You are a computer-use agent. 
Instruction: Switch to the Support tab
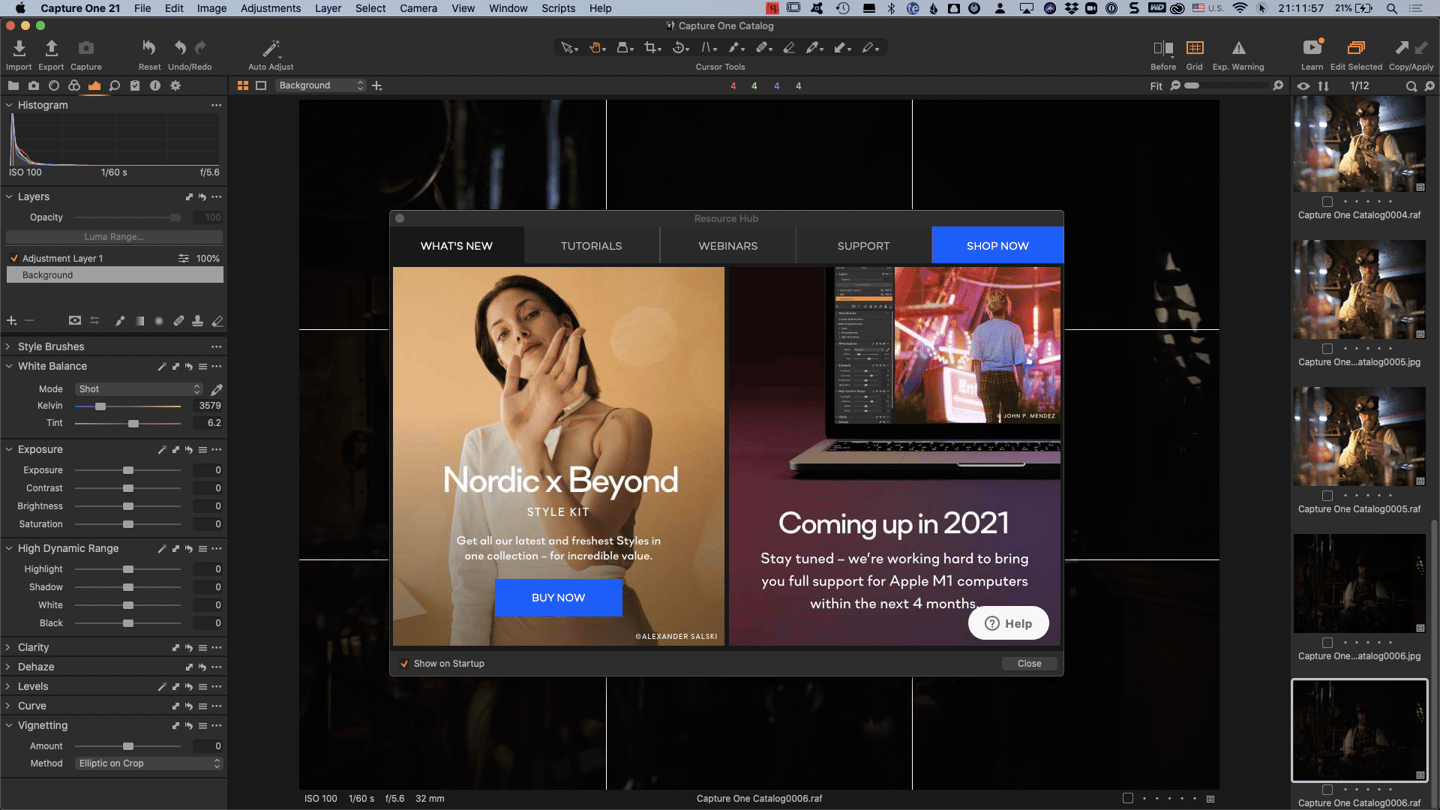[863, 246]
